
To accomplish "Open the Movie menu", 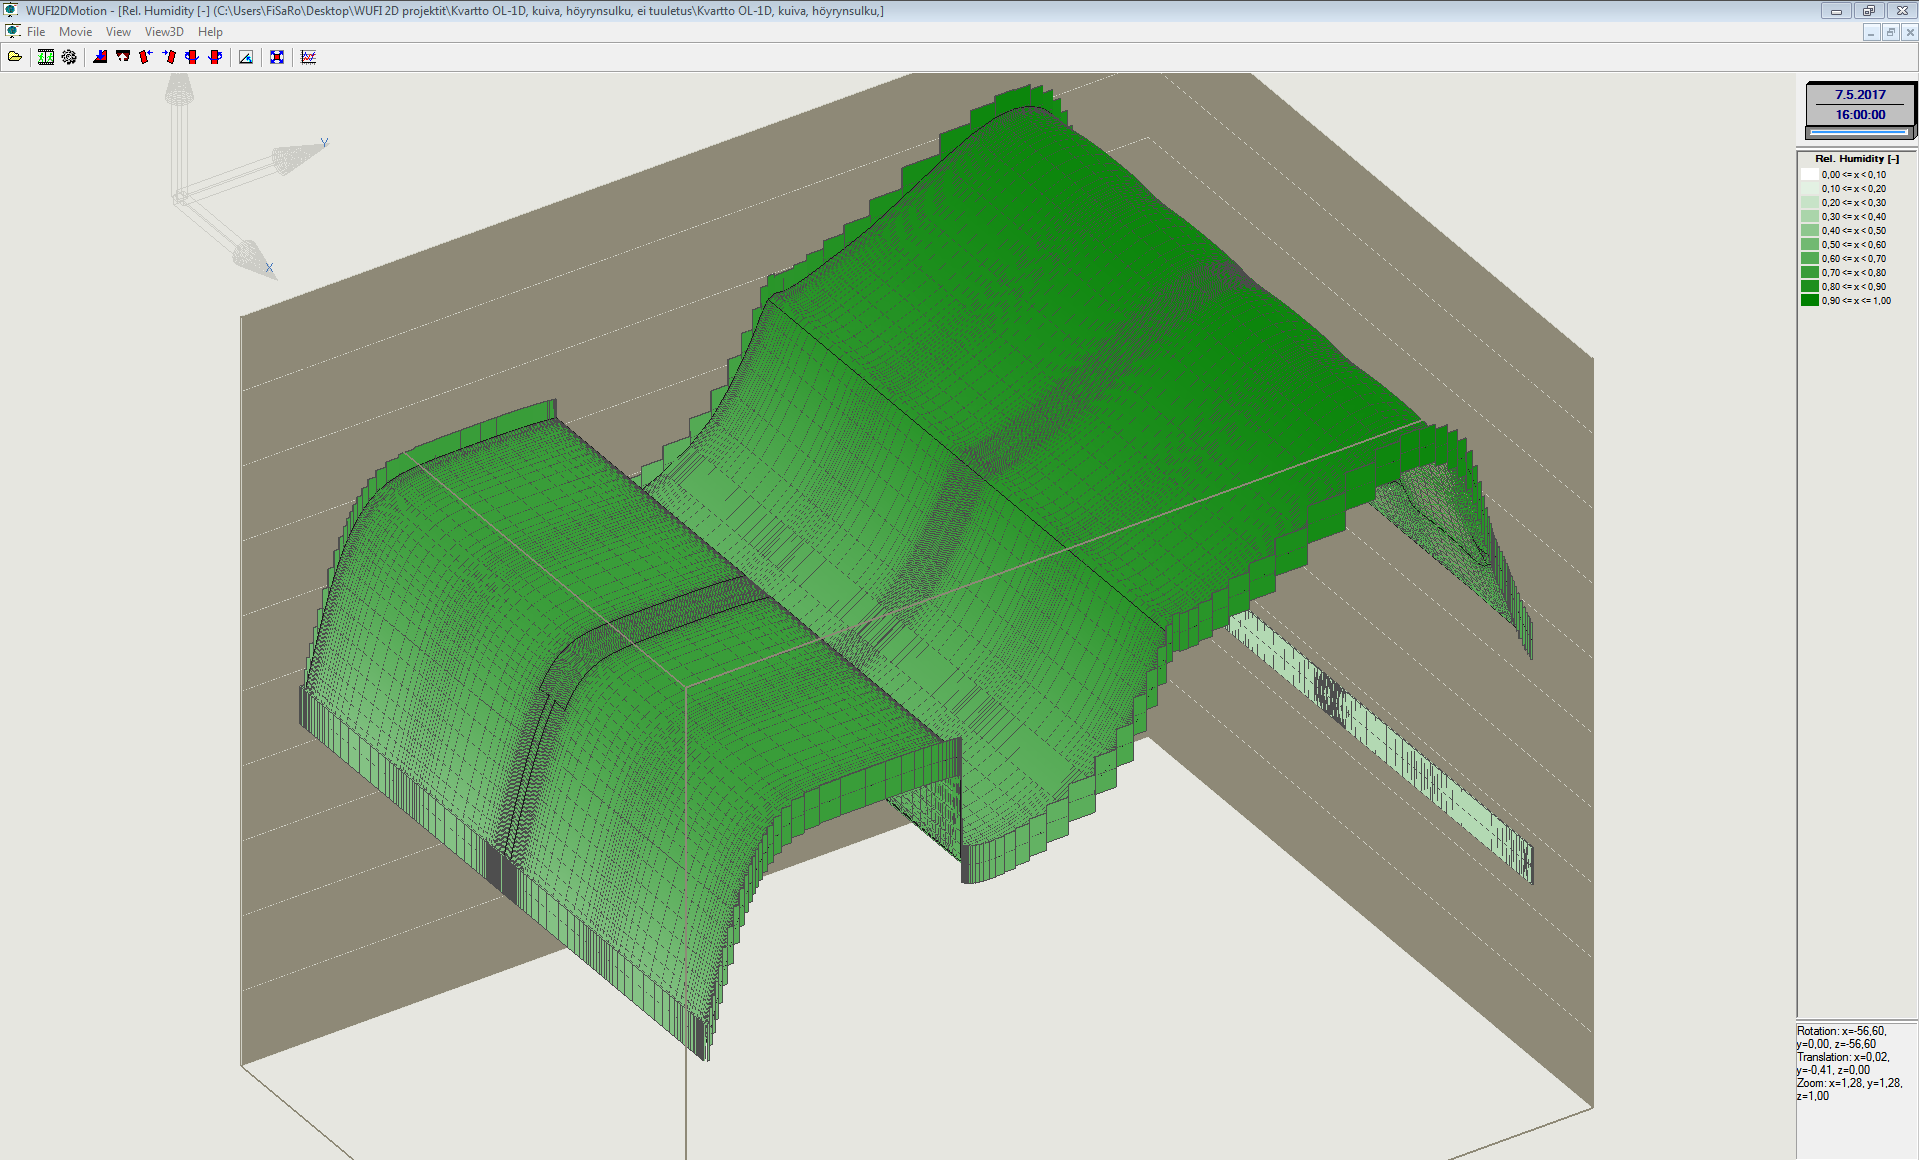I will (75, 32).
